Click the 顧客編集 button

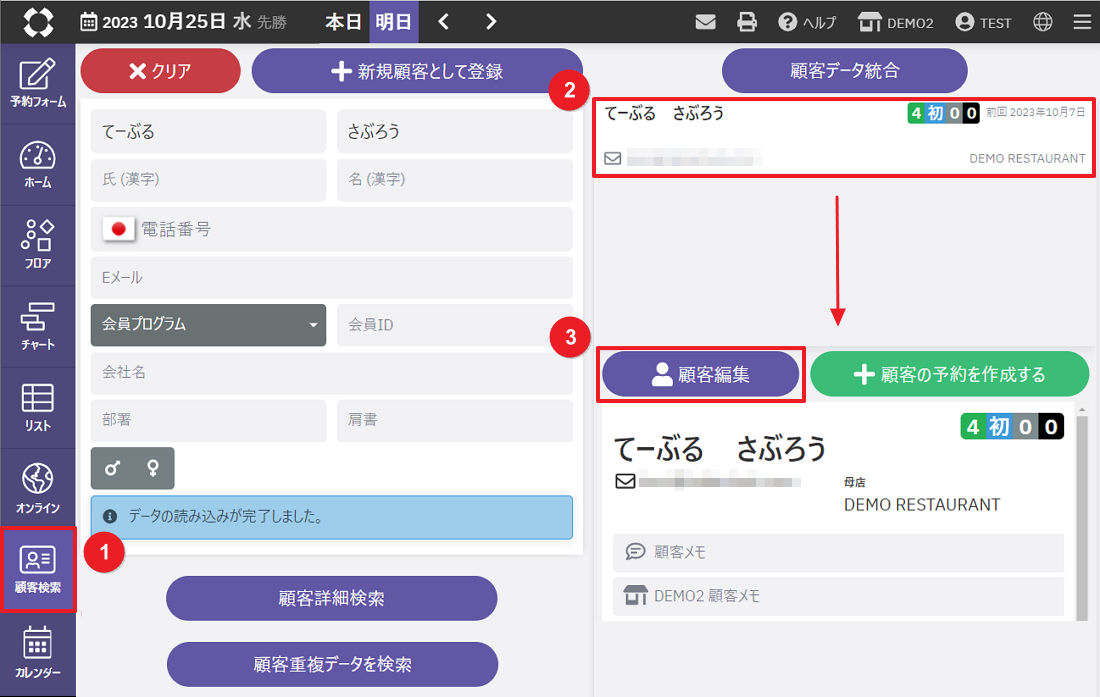pos(700,374)
